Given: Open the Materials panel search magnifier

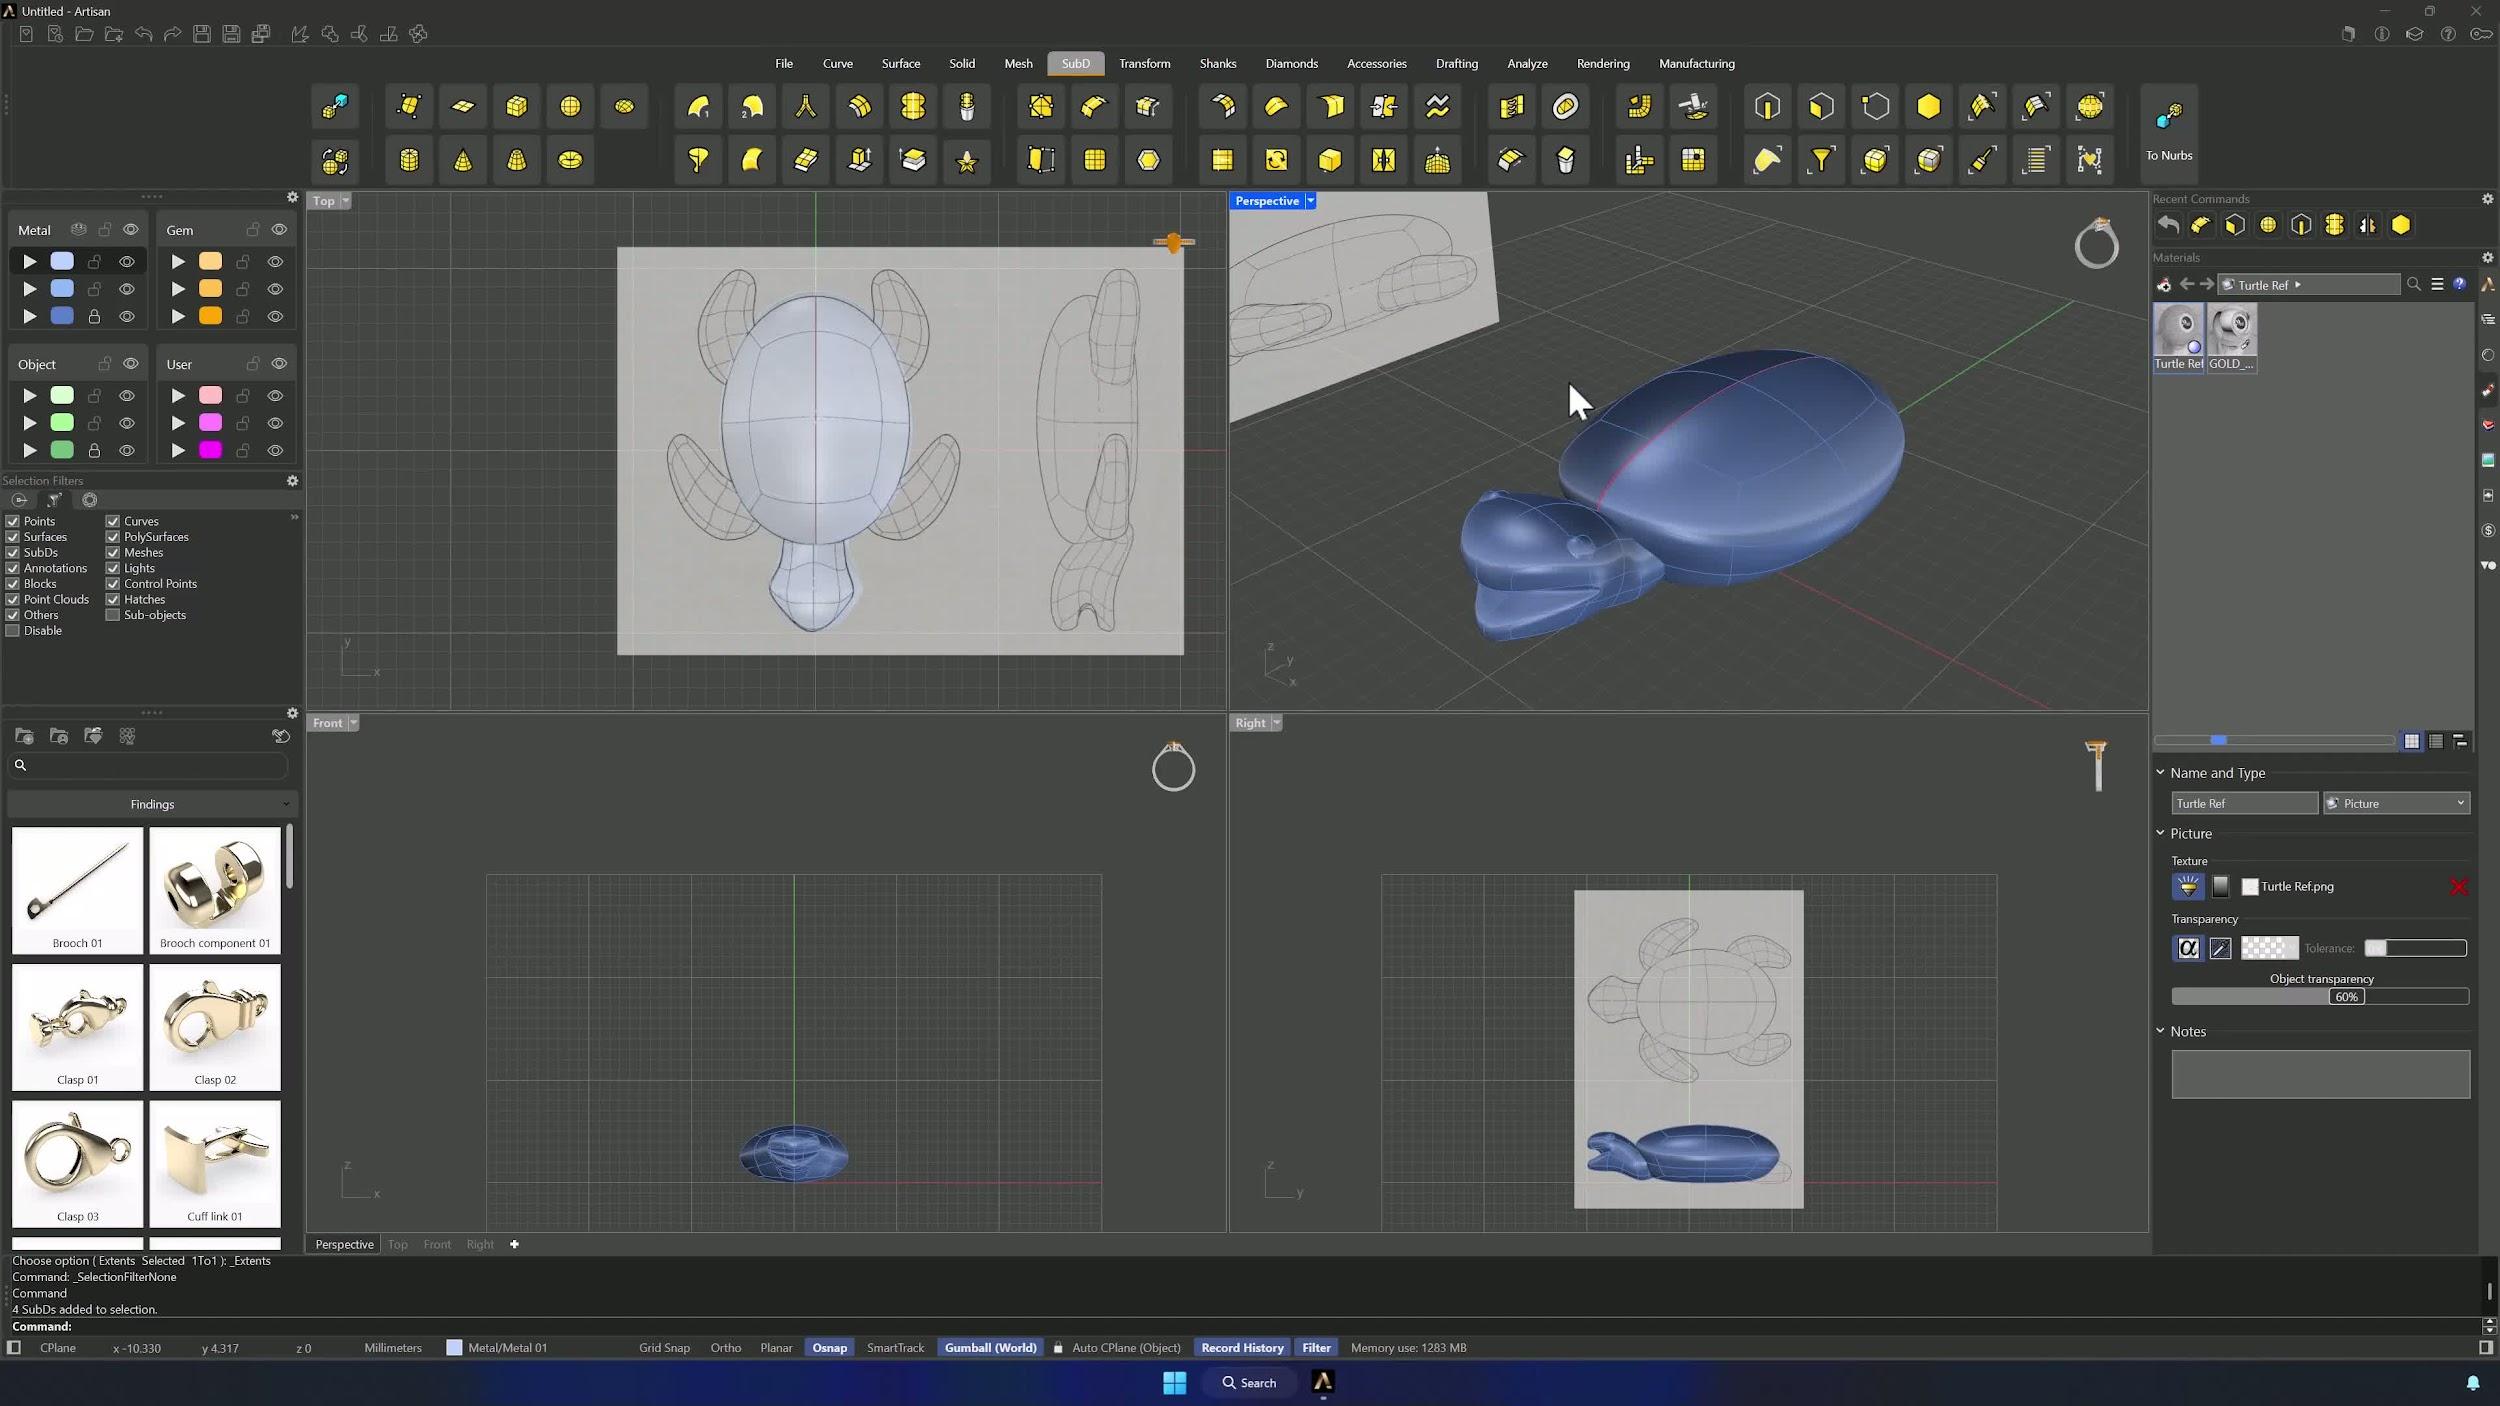Looking at the screenshot, I should coord(2414,285).
